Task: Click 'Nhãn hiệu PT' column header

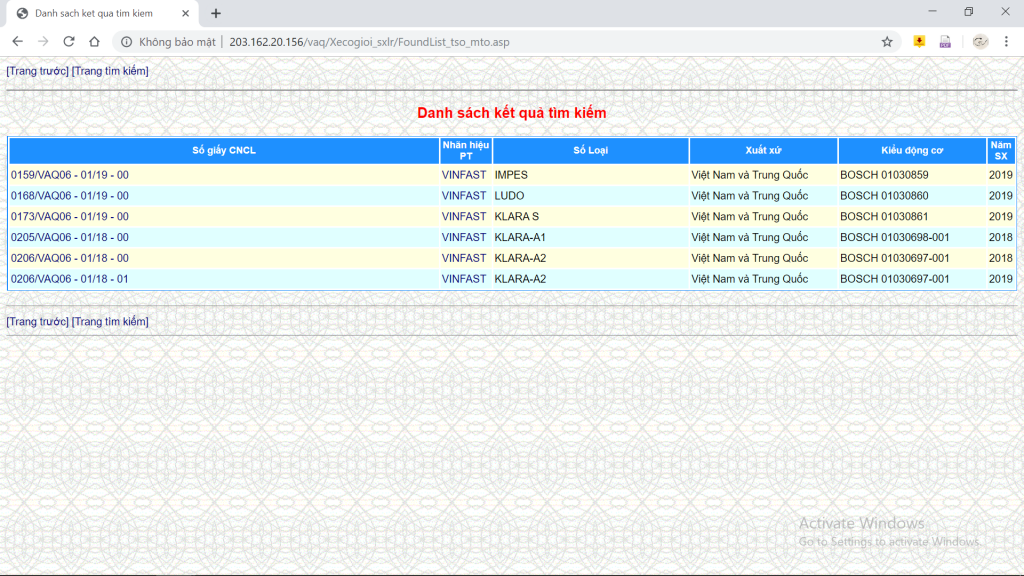Action: (466, 151)
